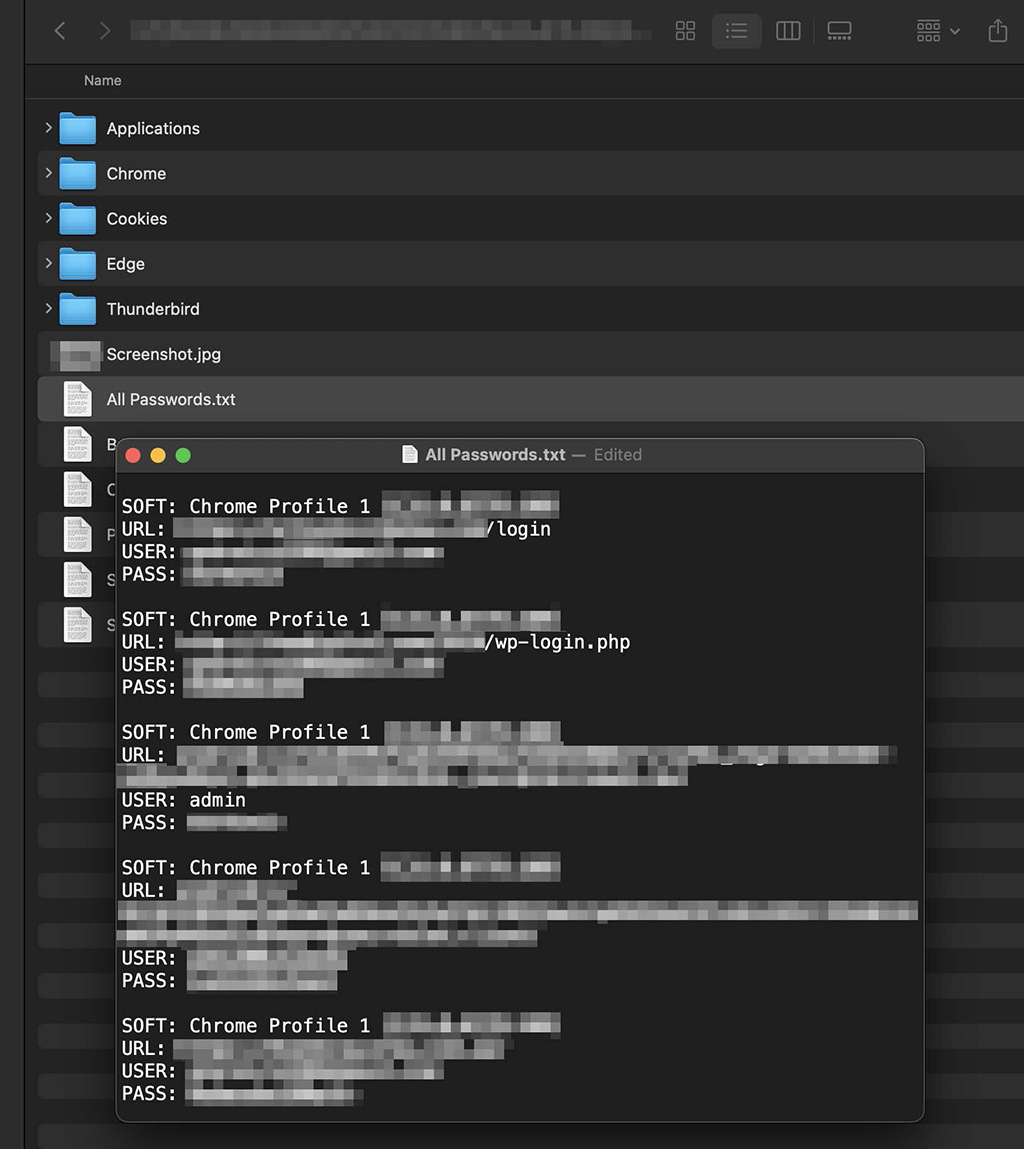Expand the Chrome folder

(48, 173)
